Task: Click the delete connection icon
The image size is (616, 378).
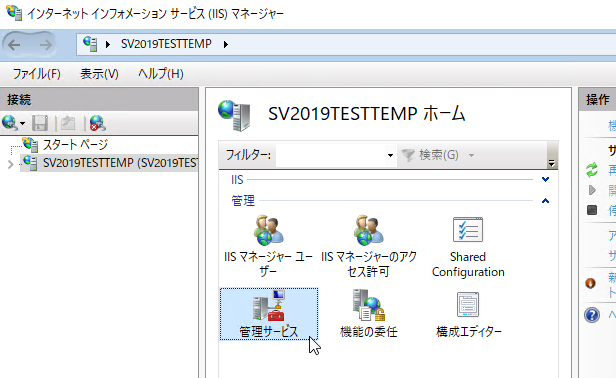Action: click(x=97, y=123)
